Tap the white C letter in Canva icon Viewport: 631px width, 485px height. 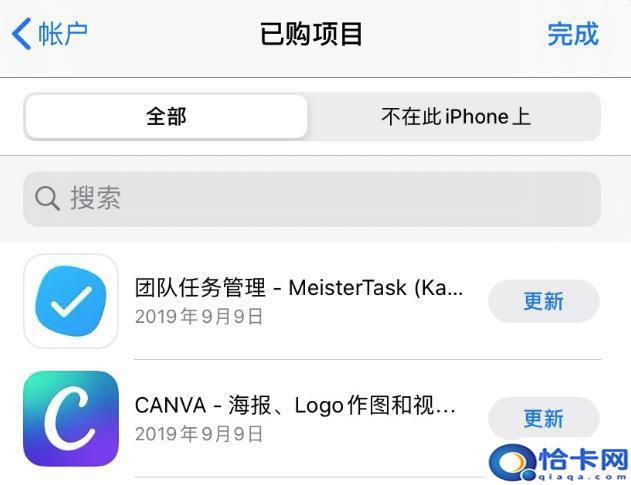point(69,419)
